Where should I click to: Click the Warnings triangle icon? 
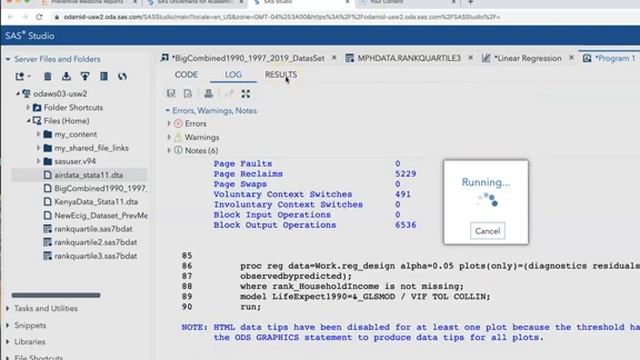click(x=178, y=137)
